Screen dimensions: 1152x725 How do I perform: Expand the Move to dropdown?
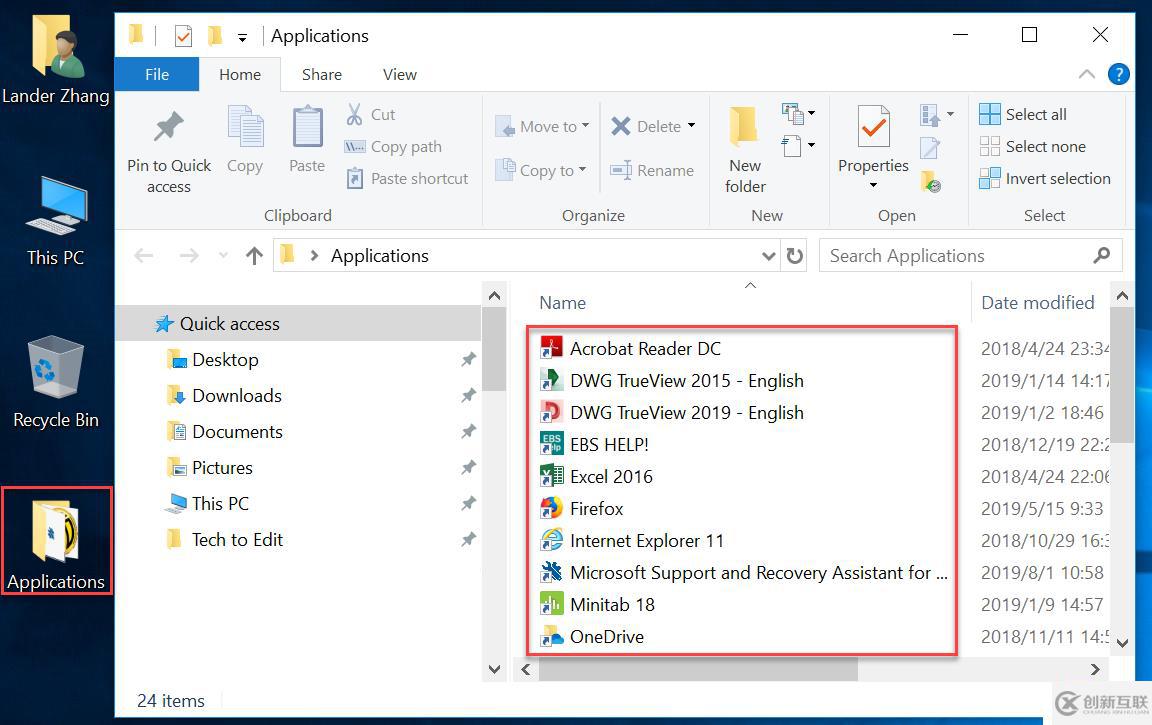(x=585, y=127)
